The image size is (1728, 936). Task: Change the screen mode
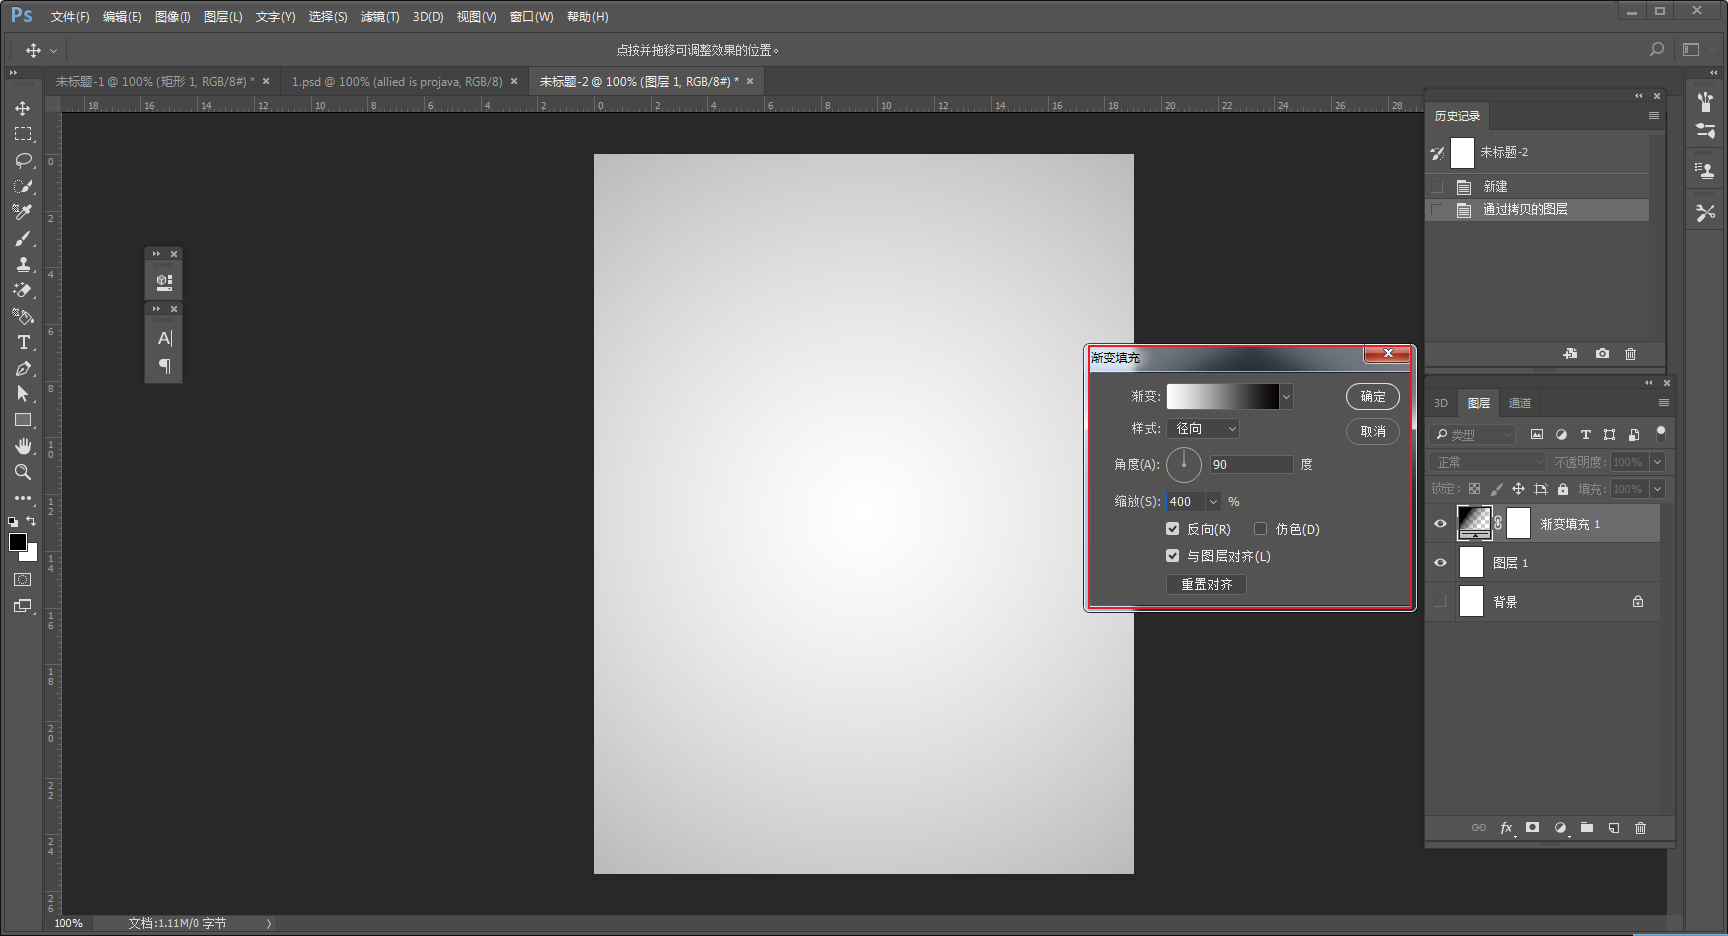click(x=23, y=606)
